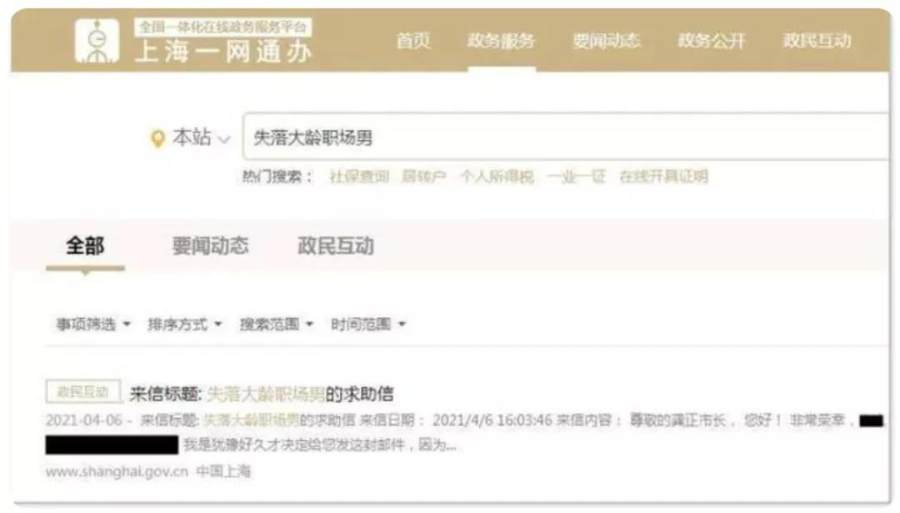The height and width of the screenshot is (513, 900).
Task: Select 政务服务 in the top navigation
Action: tap(501, 41)
